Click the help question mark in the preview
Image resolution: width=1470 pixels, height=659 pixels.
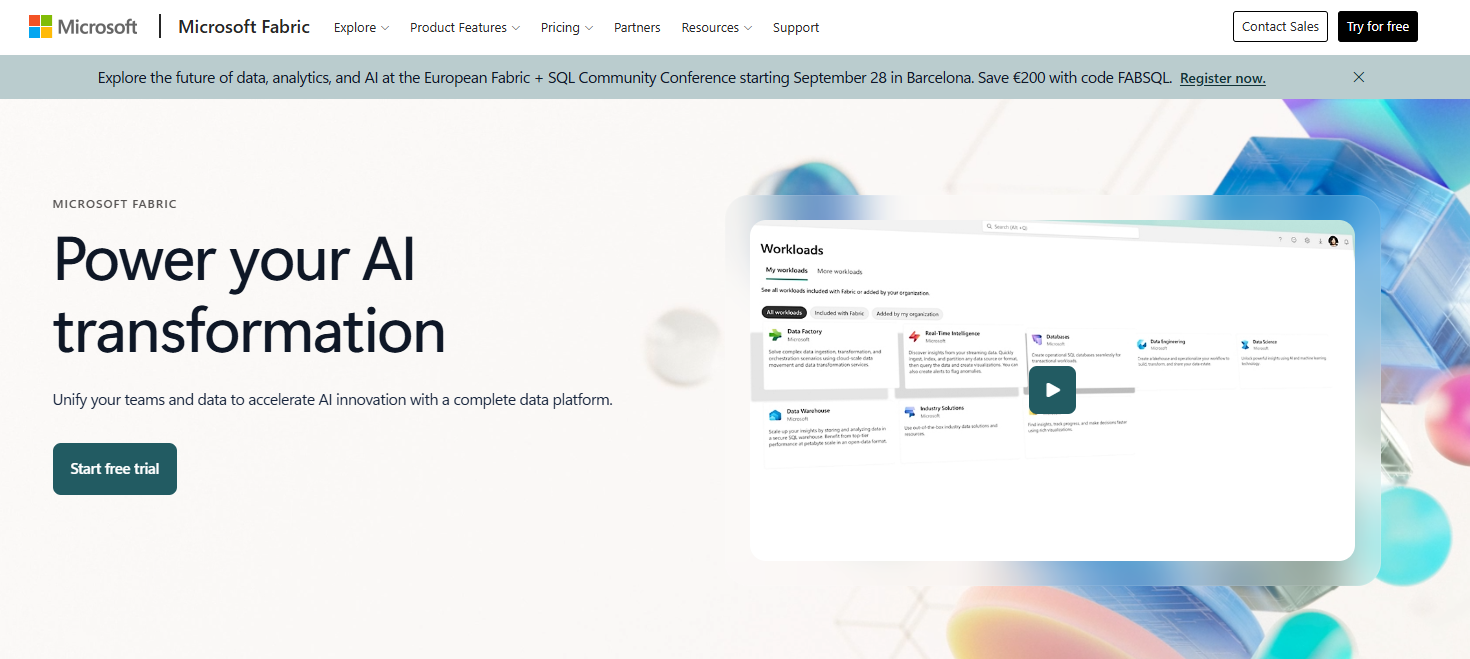pos(1280,239)
